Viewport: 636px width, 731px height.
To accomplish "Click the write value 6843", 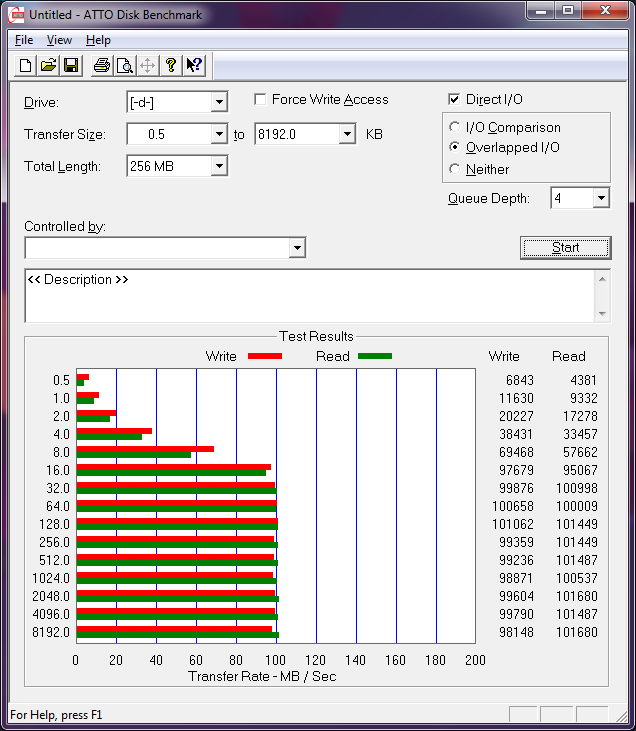I will click(x=519, y=380).
